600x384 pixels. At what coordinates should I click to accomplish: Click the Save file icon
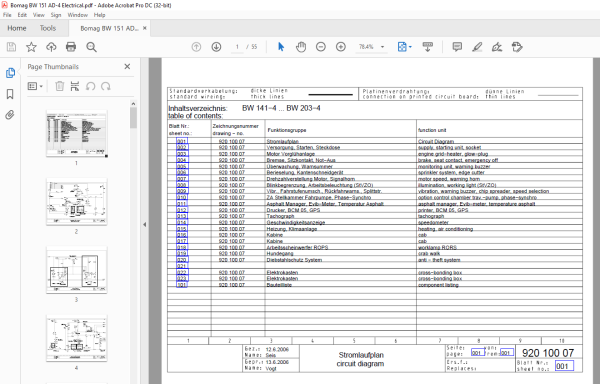(x=11, y=47)
